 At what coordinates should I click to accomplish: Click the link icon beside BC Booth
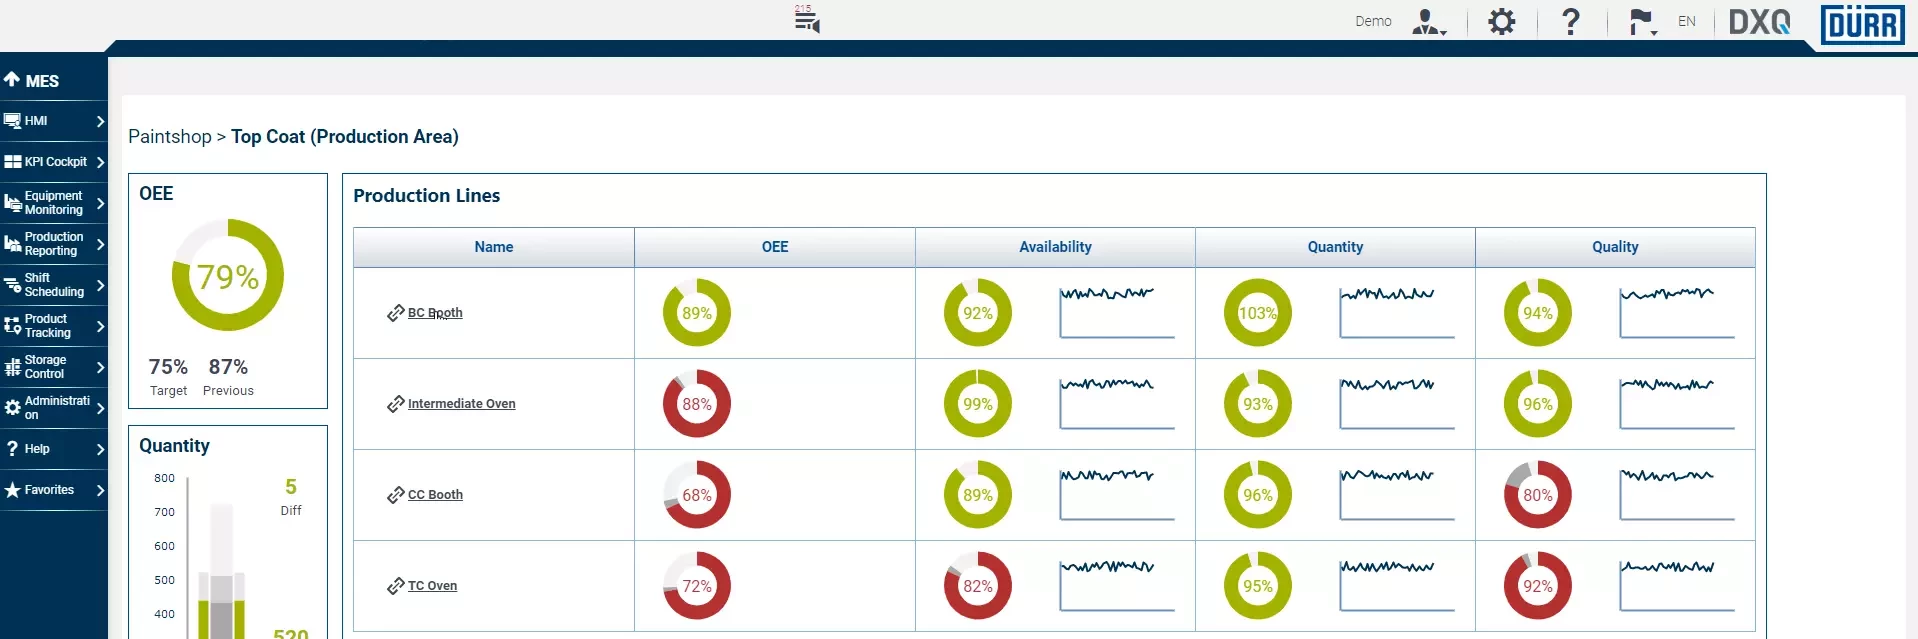395,313
